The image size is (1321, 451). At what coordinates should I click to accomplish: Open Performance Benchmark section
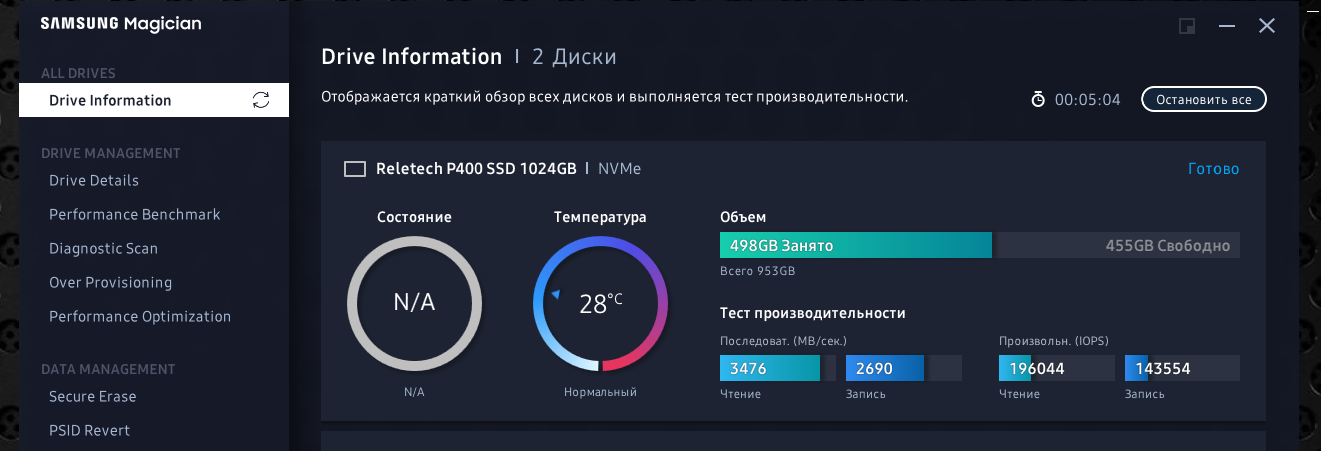135,215
